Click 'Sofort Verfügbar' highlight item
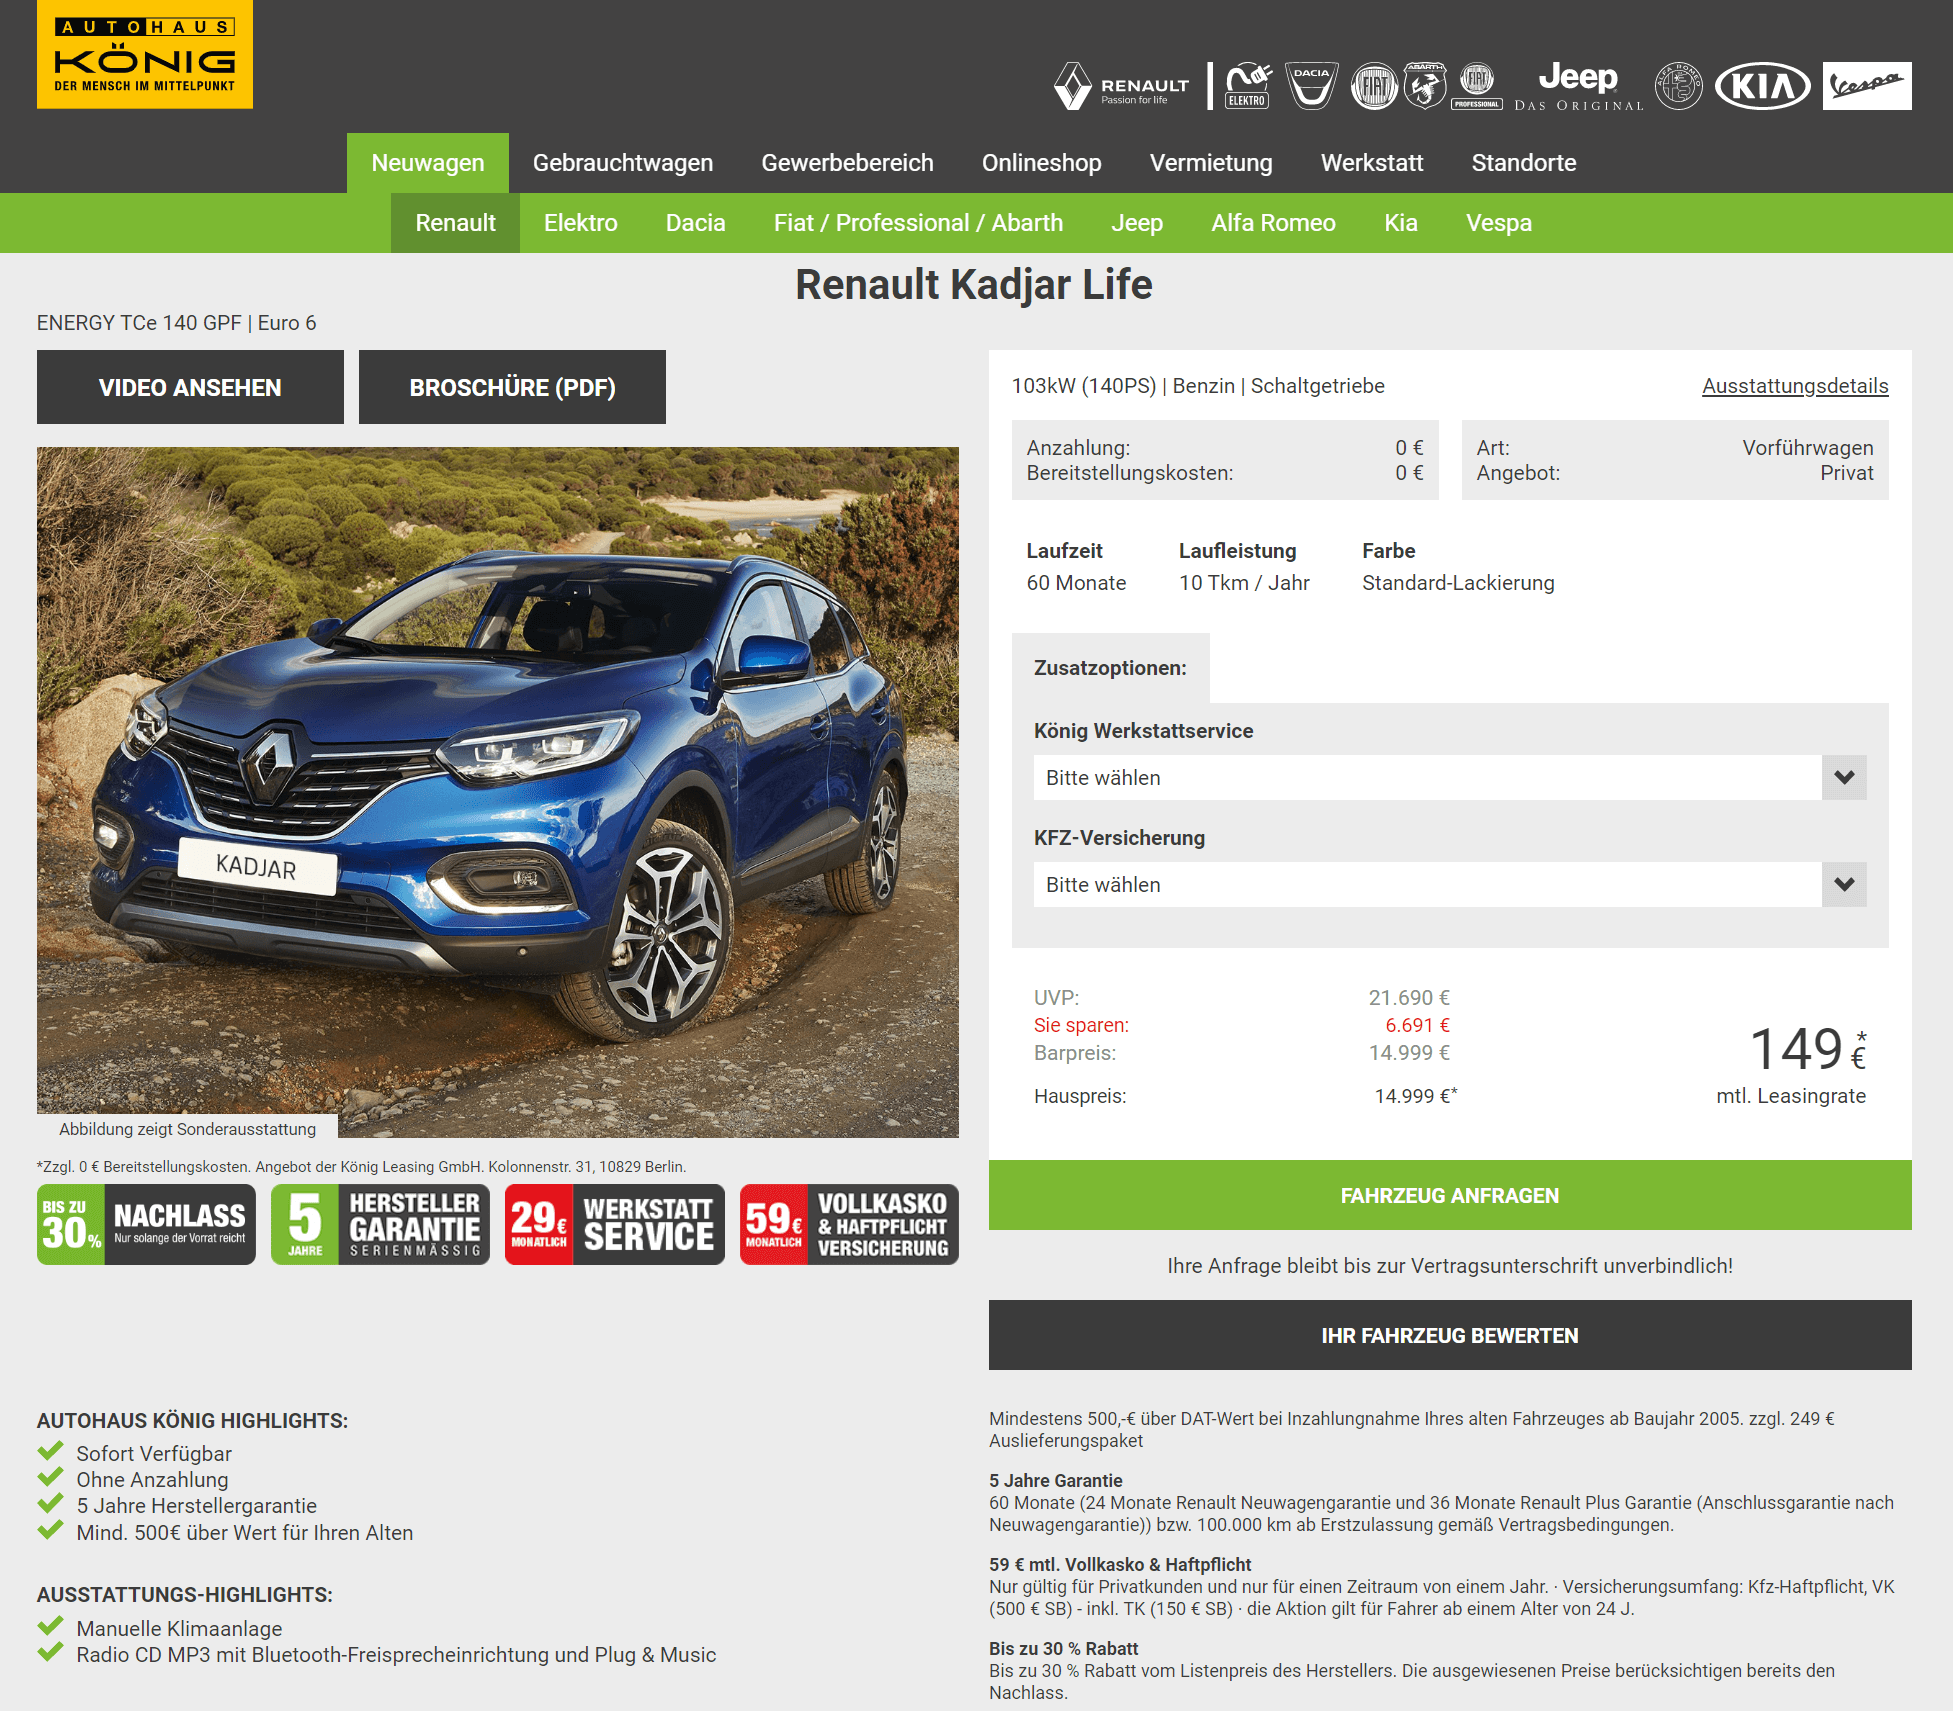Image resolution: width=1953 pixels, height=1711 pixels. click(x=154, y=1454)
